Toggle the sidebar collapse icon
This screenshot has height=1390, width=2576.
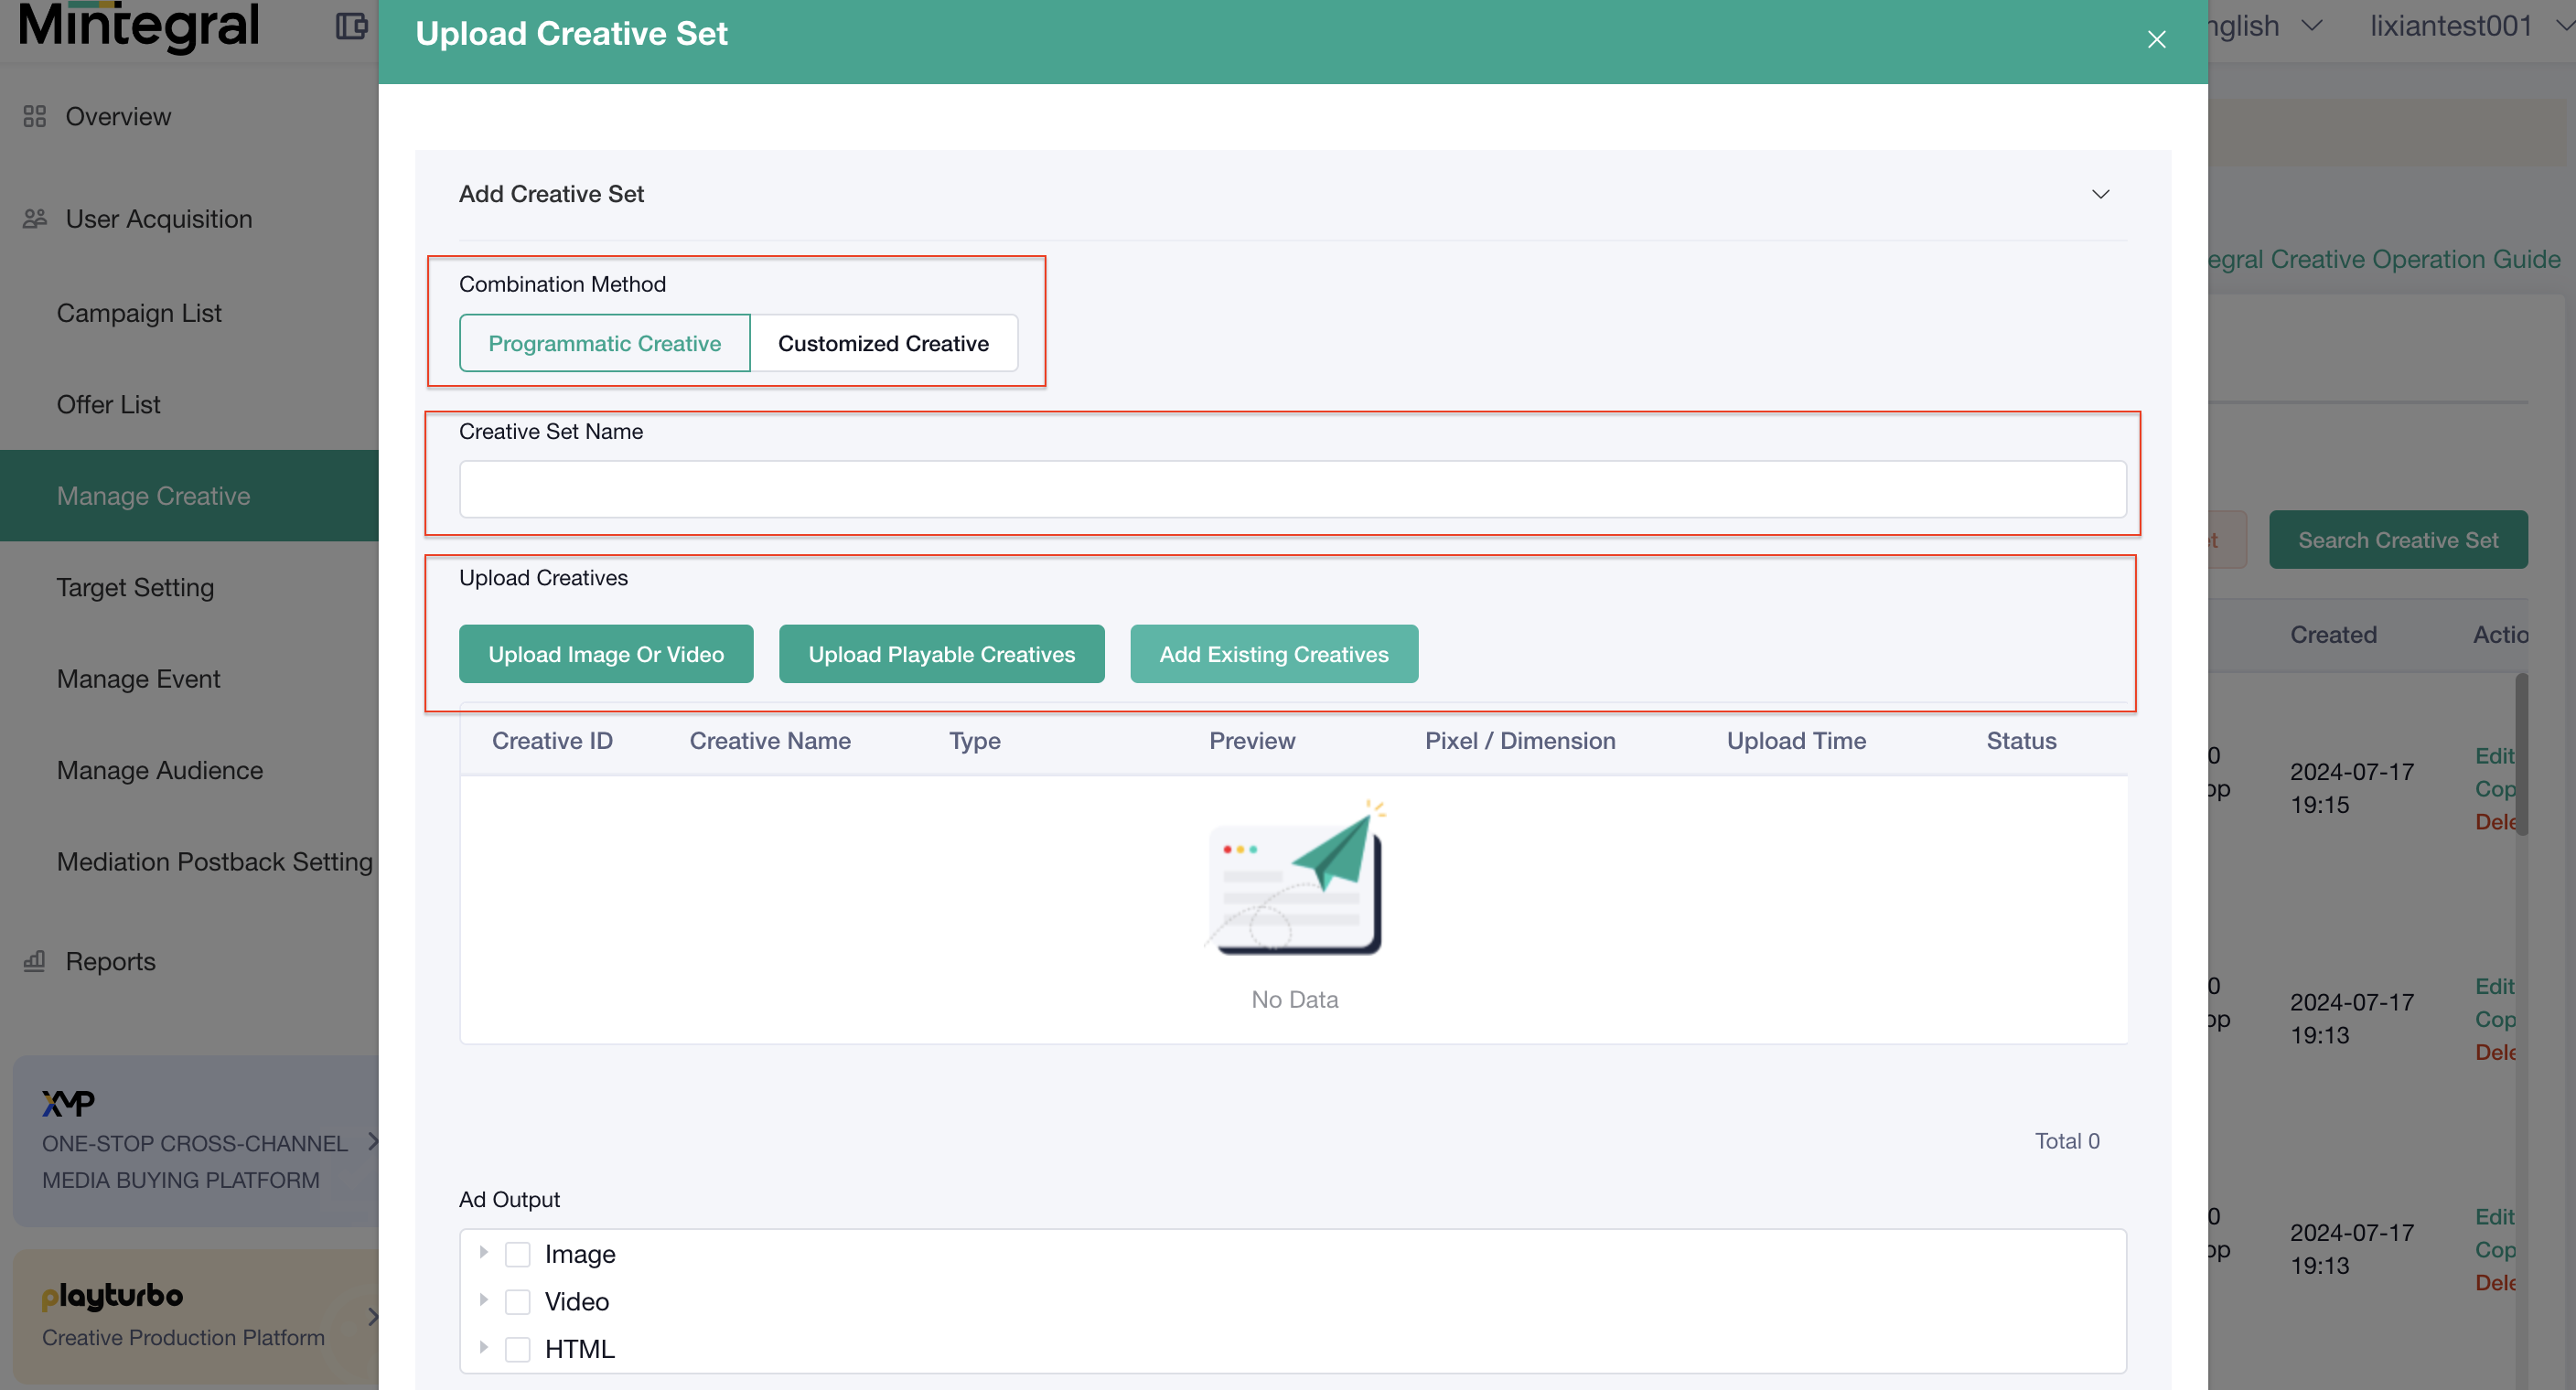pos(351,26)
